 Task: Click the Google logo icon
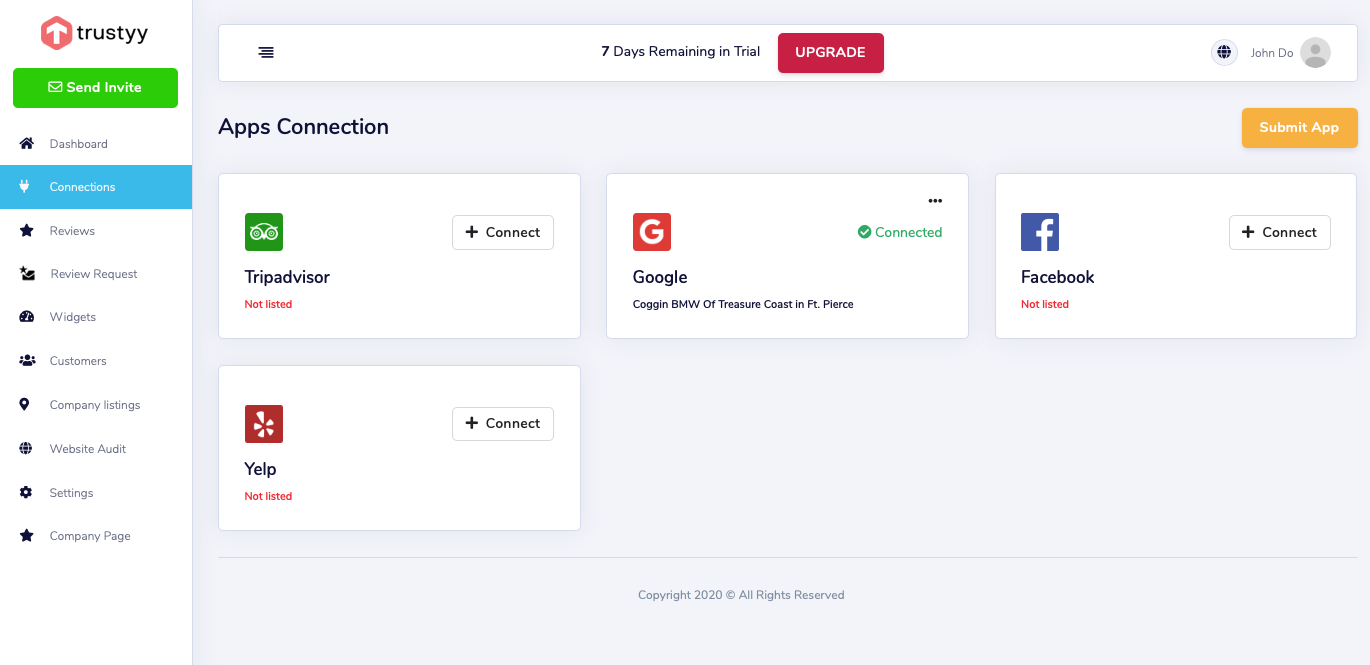(652, 232)
